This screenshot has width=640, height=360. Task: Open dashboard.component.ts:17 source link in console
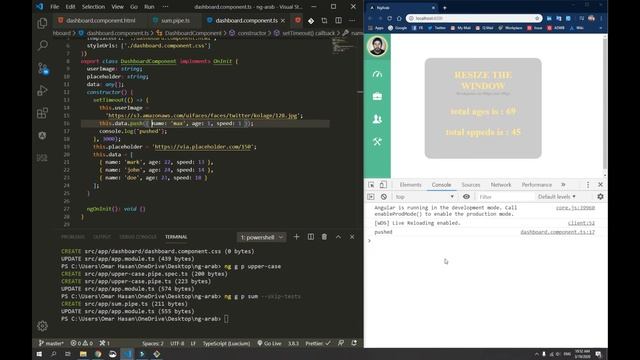pos(557,232)
